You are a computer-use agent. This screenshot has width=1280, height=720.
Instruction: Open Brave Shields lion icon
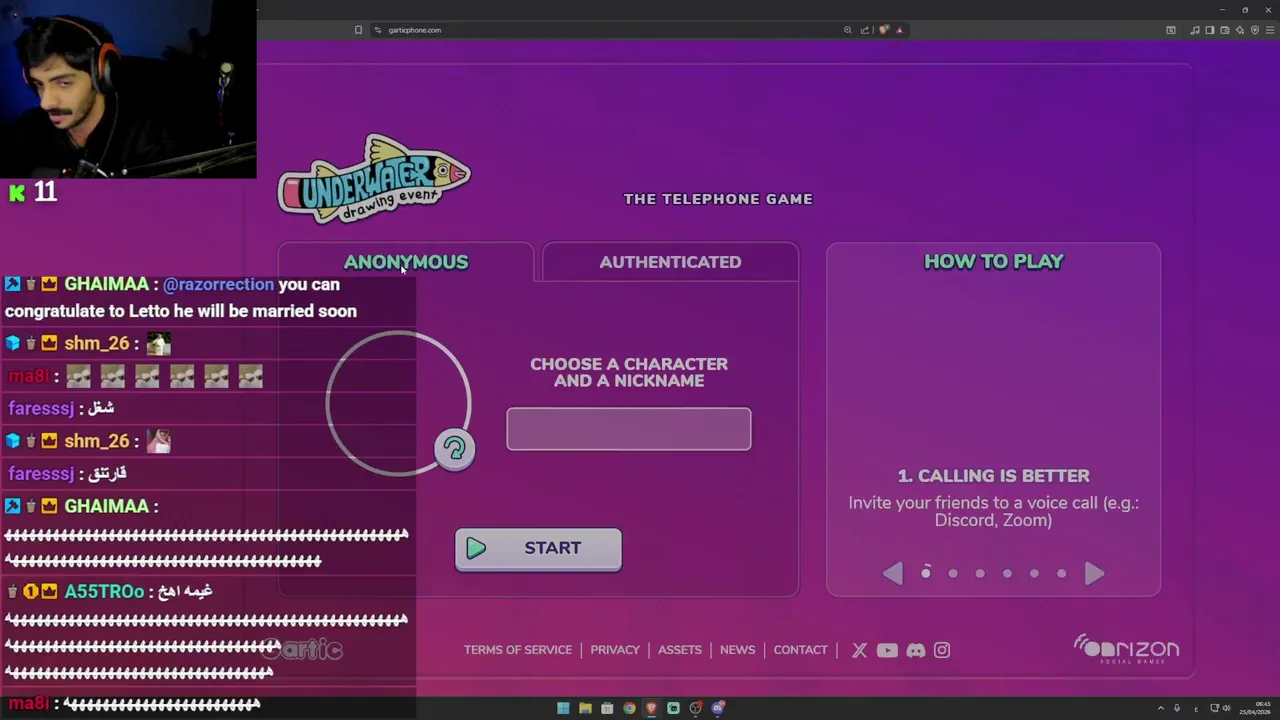point(884,30)
